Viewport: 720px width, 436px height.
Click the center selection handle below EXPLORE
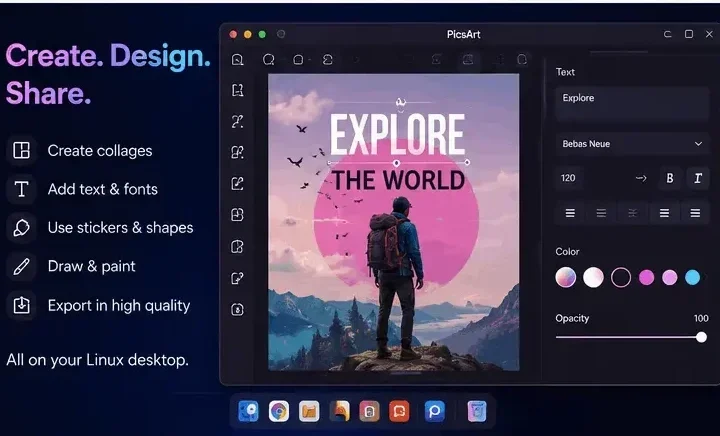(x=396, y=163)
